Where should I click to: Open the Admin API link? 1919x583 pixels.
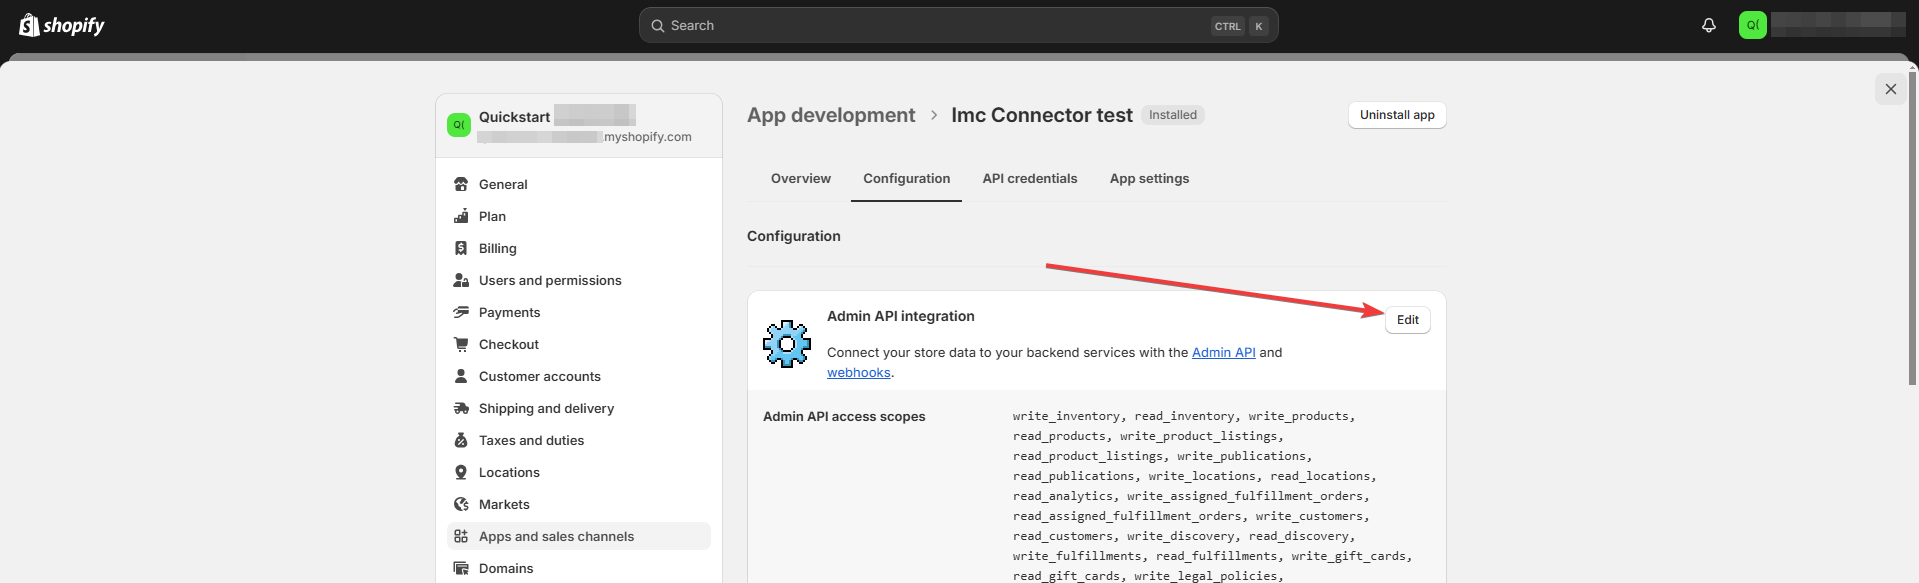pos(1223,352)
